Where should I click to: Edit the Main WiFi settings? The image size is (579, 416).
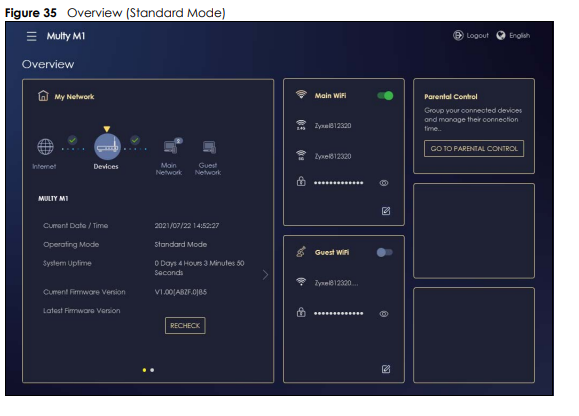386,211
